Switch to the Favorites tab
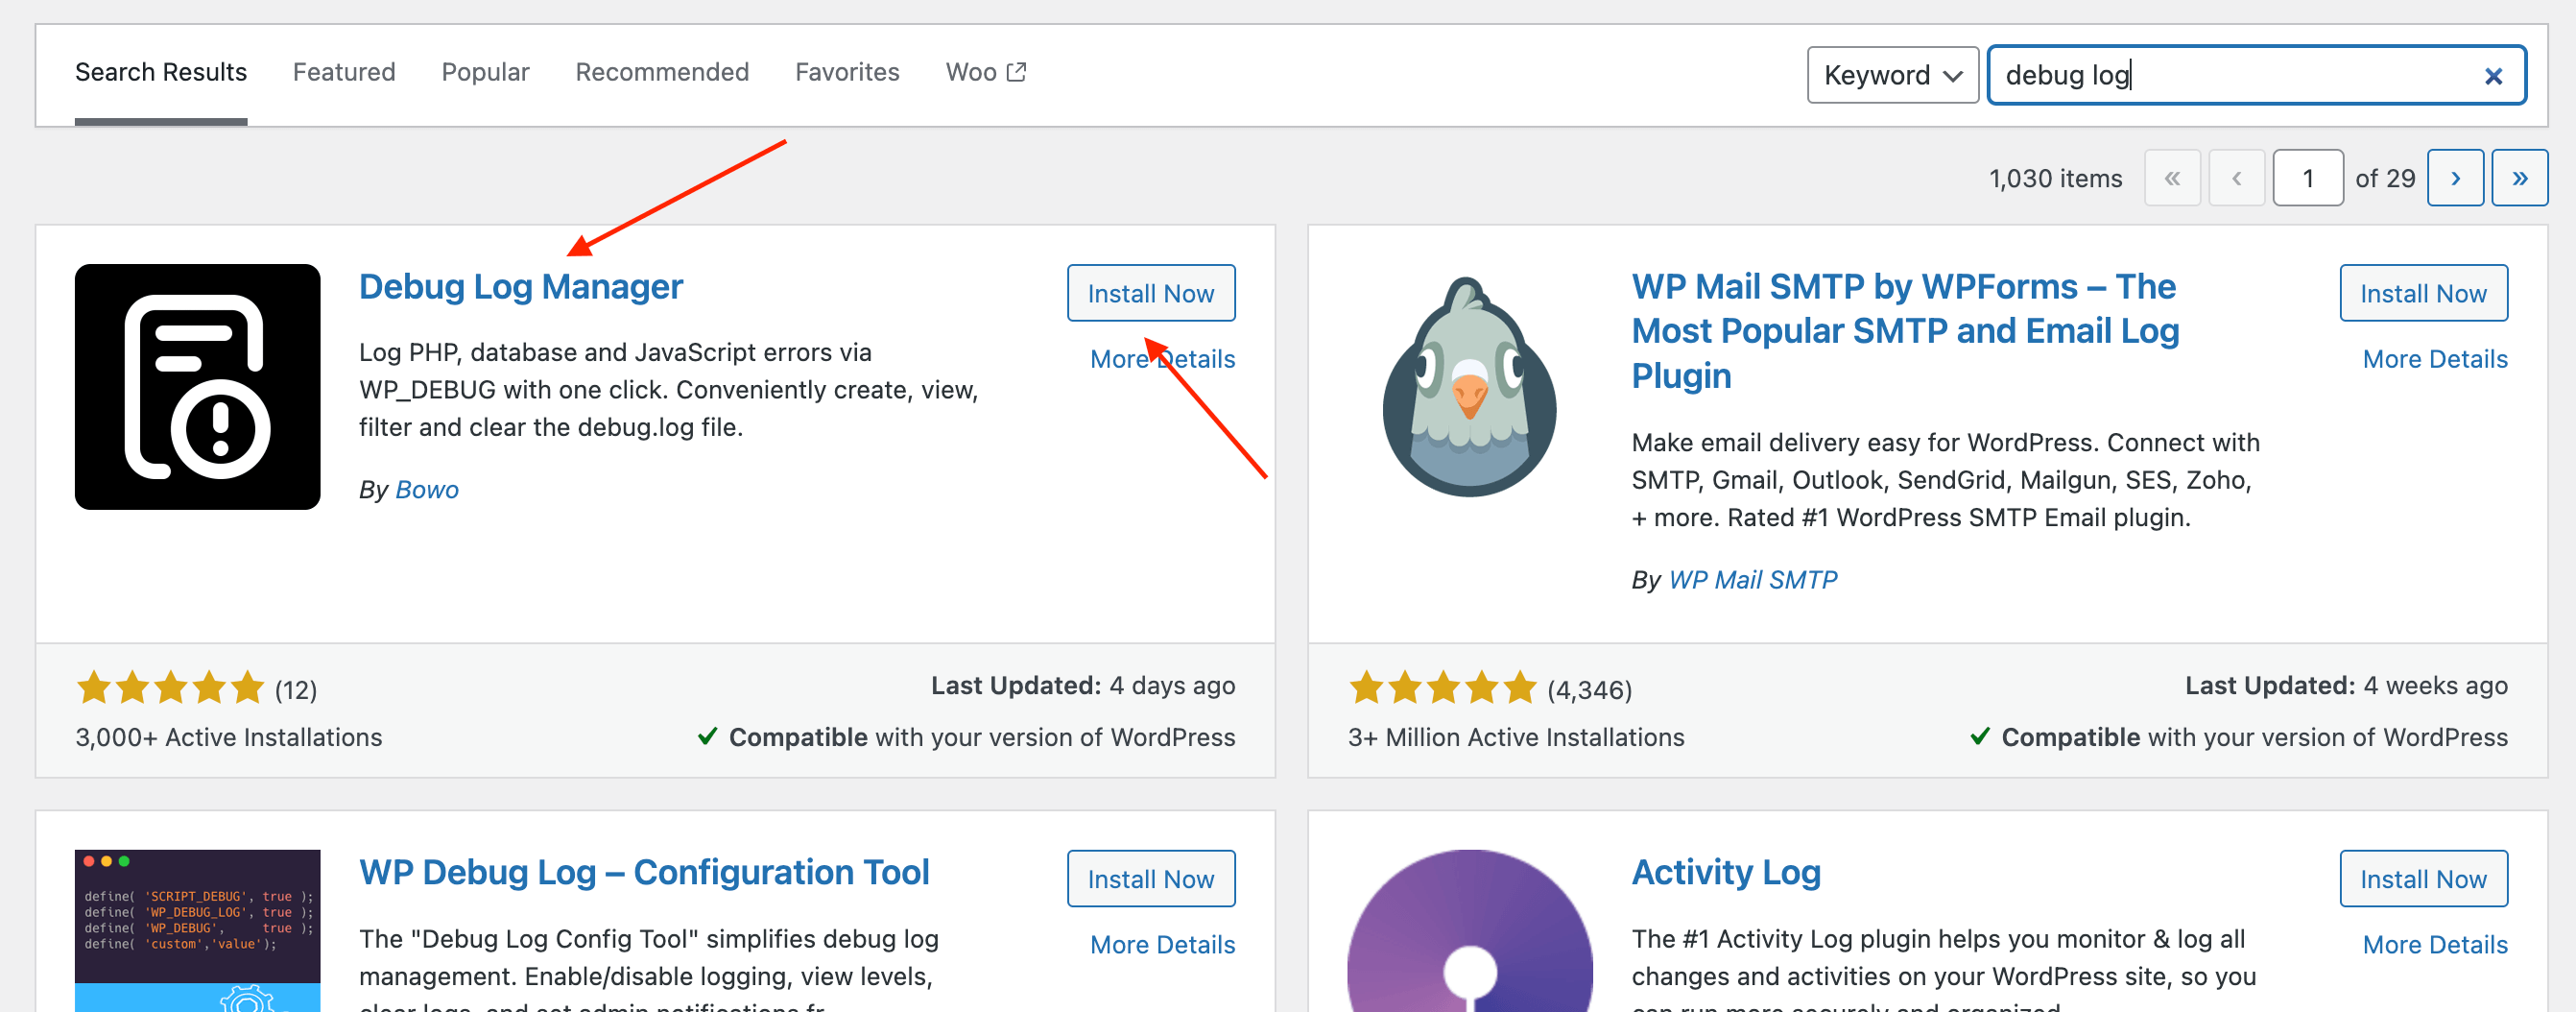This screenshot has width=2576, height=1012. point(847,72)
